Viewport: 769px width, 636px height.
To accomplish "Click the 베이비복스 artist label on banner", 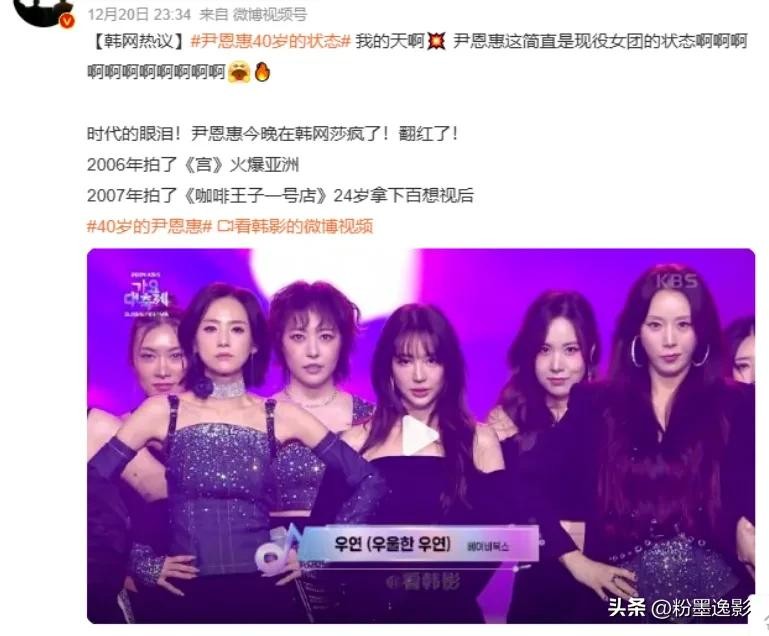I will point(488,546).
